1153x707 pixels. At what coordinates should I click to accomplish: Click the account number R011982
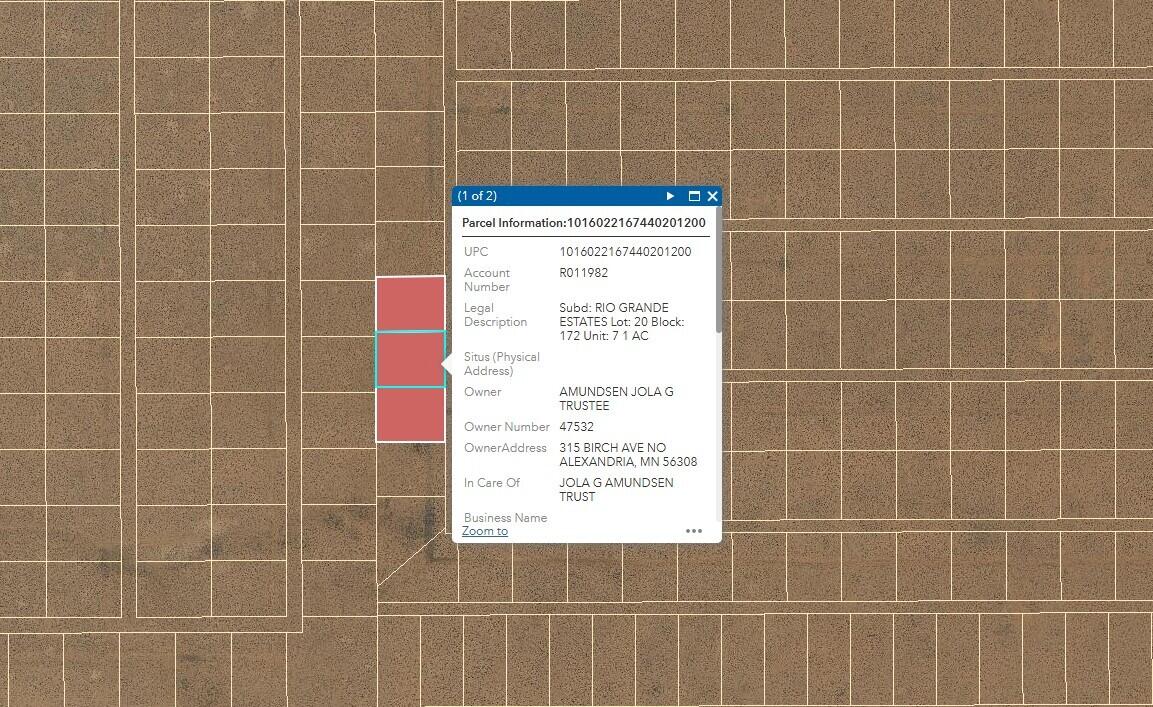coord(583,273)
